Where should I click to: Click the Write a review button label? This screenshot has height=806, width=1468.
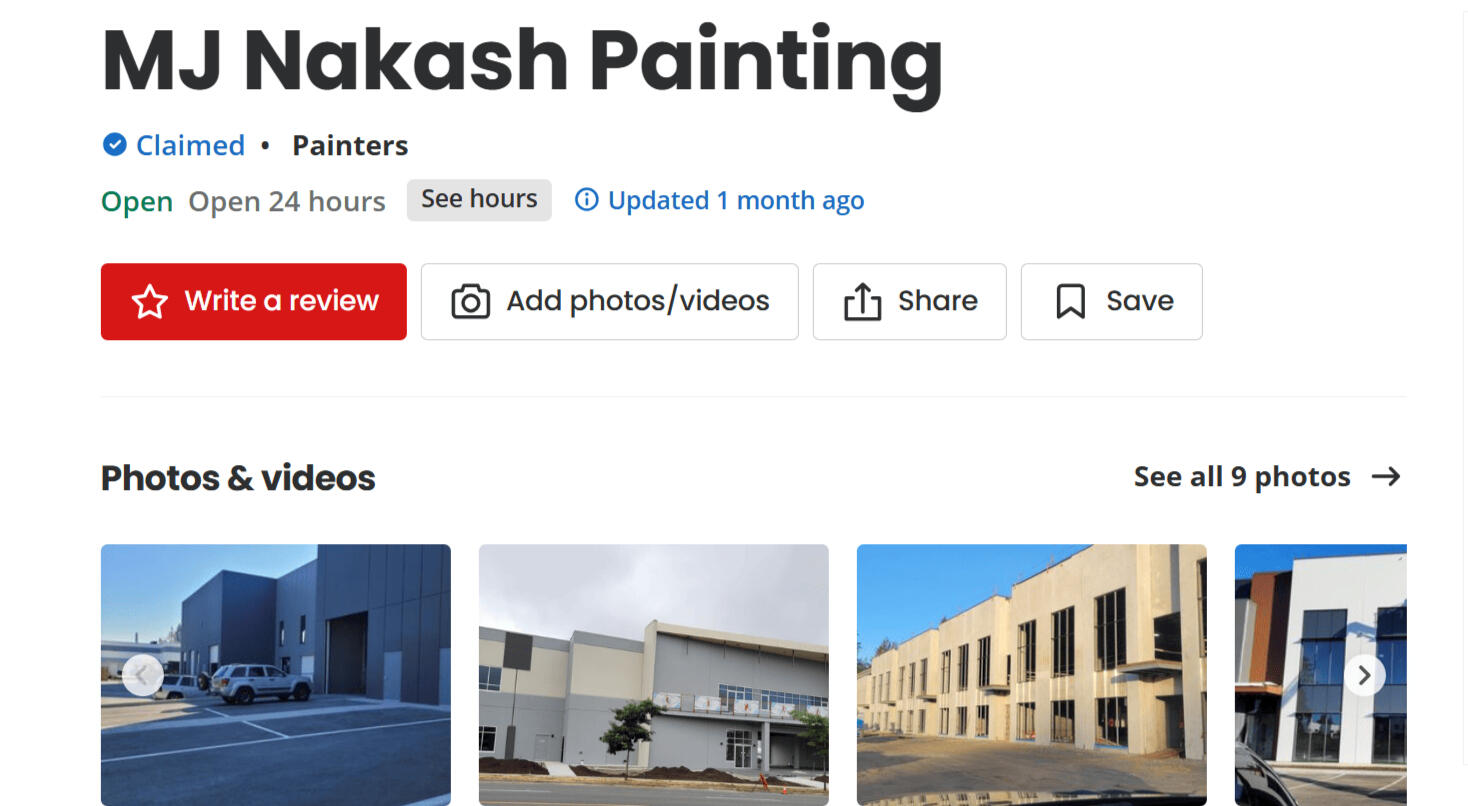(x=282, y=301)
